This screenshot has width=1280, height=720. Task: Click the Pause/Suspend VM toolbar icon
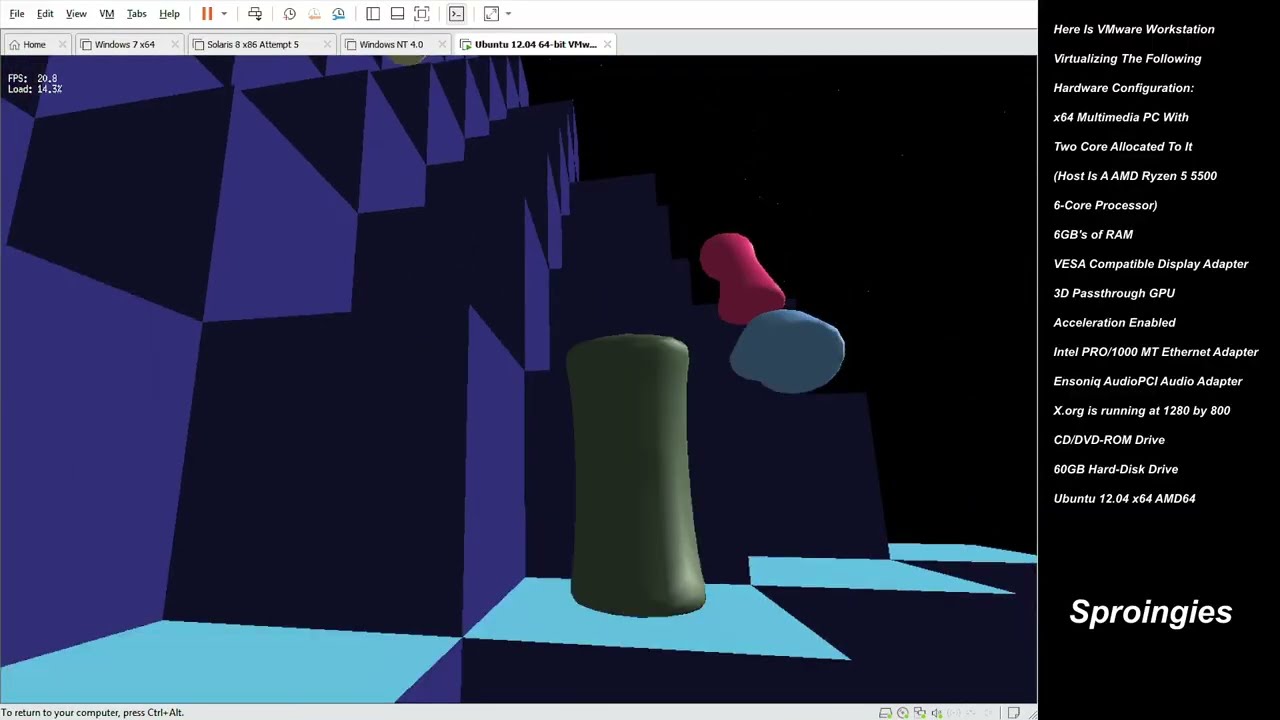(x=207, y=14)
